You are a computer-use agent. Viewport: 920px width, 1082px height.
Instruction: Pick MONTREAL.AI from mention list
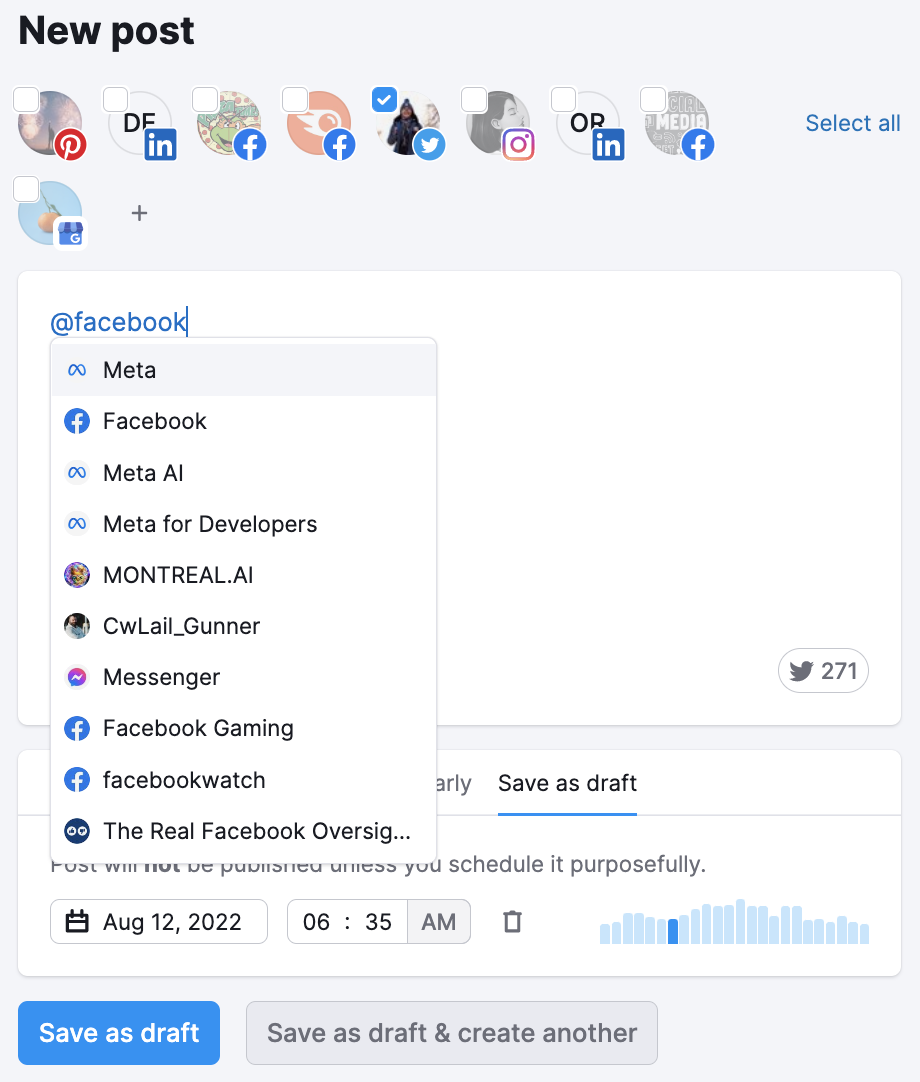(244, 575)
